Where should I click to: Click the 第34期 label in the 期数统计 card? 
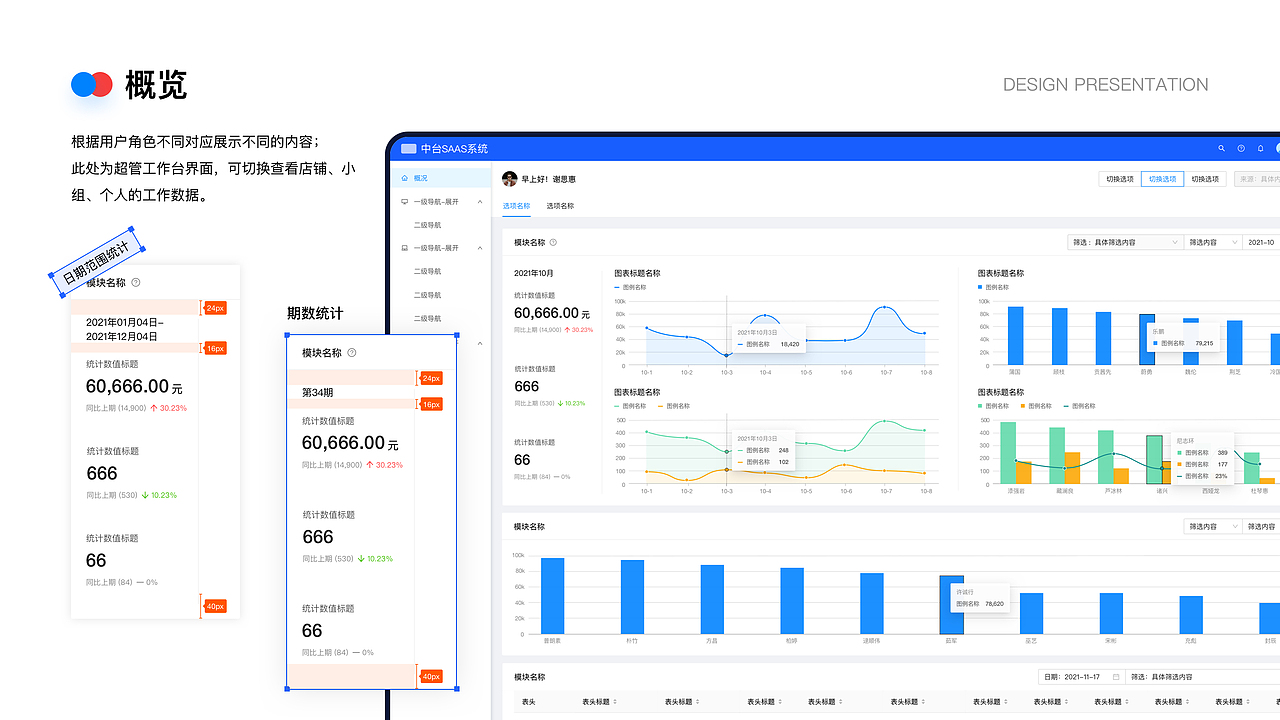318,392
